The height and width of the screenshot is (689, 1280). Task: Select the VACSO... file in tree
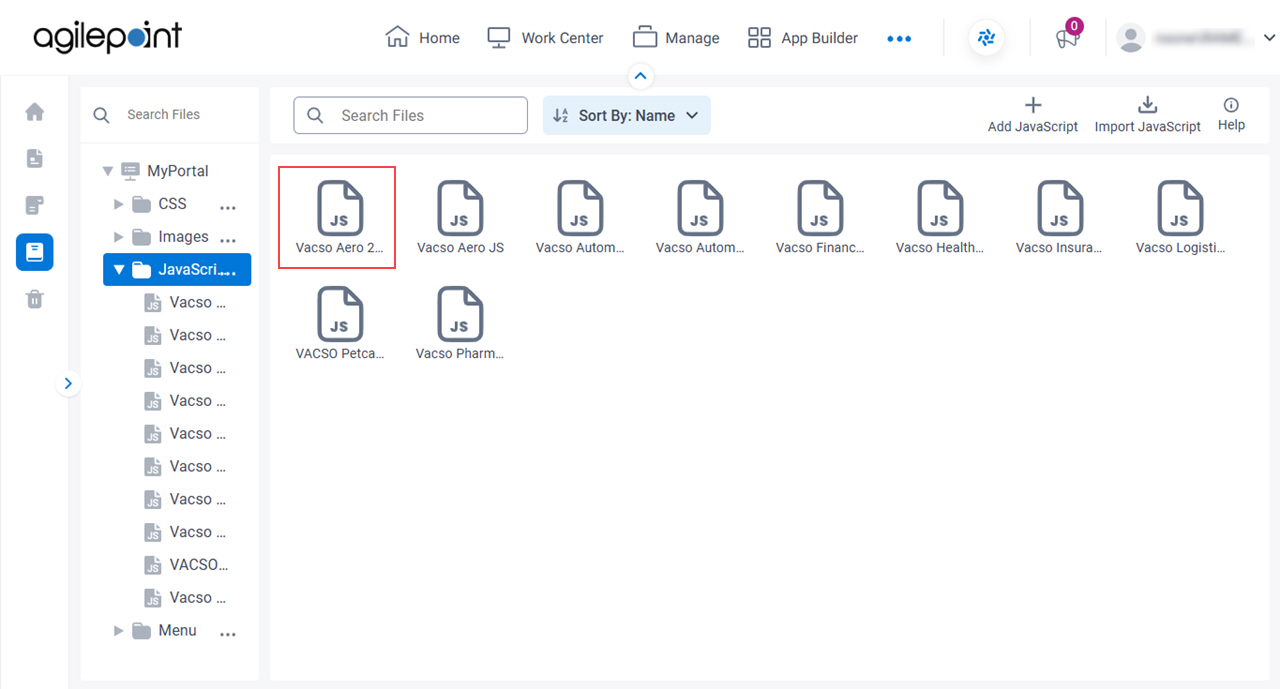[x=187, y=565]
